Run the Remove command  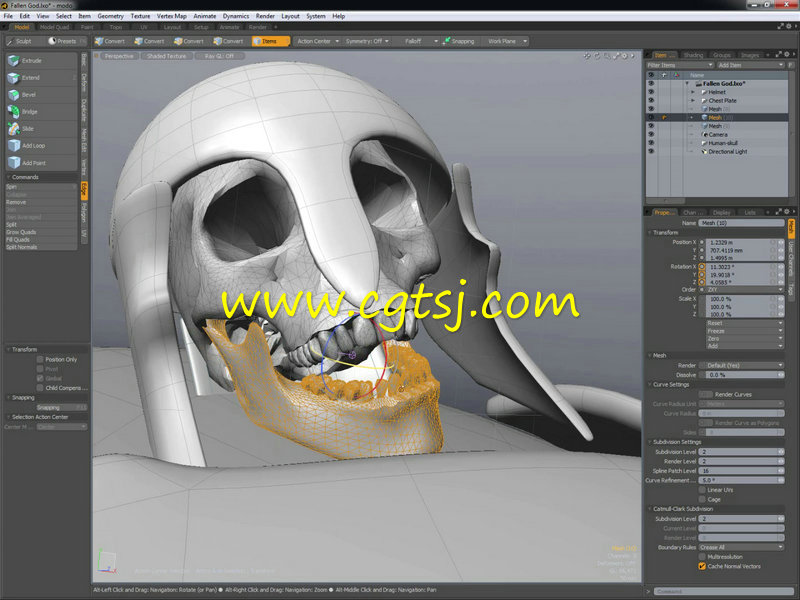[x=41, y=202]
